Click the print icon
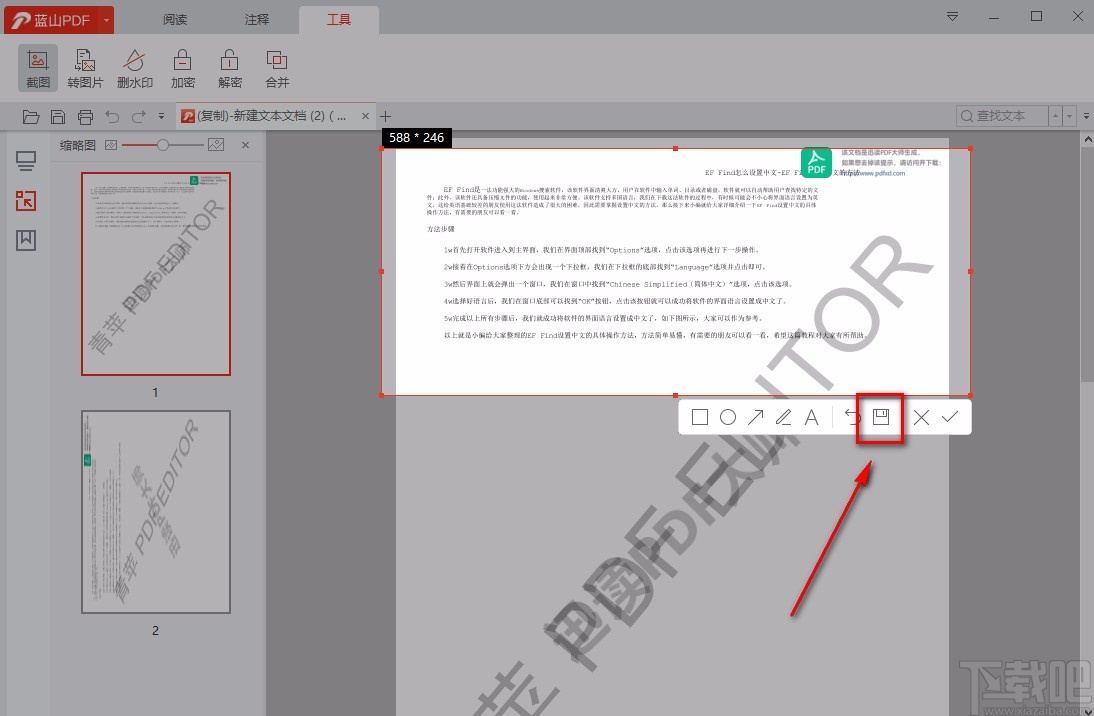The width and height of the screenshot is (1094, 716). point(85,117)
